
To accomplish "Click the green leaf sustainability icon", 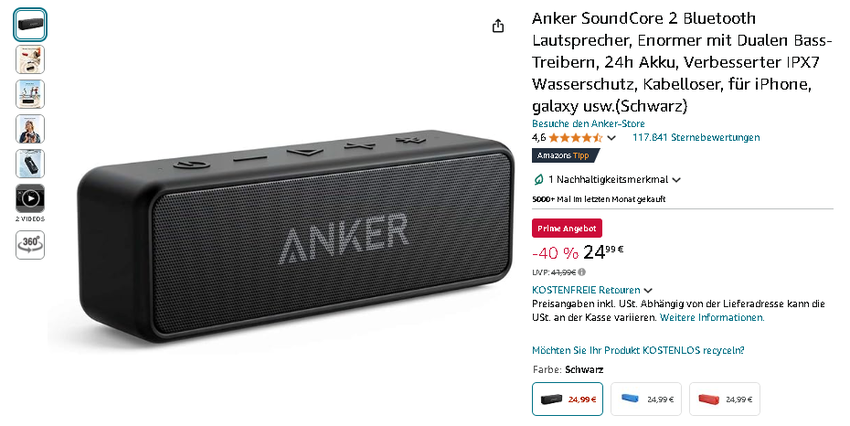I will tap(539, 179).
